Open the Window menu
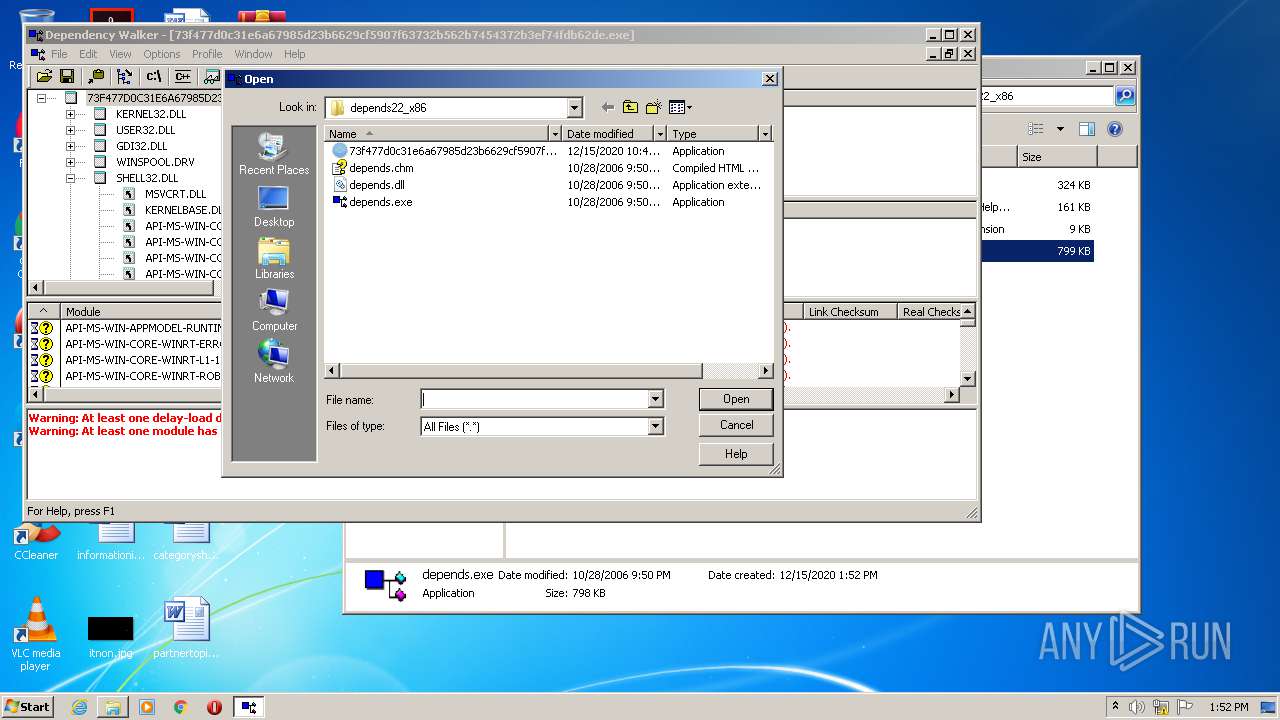Screen dimensions: 1280x720 (x=254, y=54)
